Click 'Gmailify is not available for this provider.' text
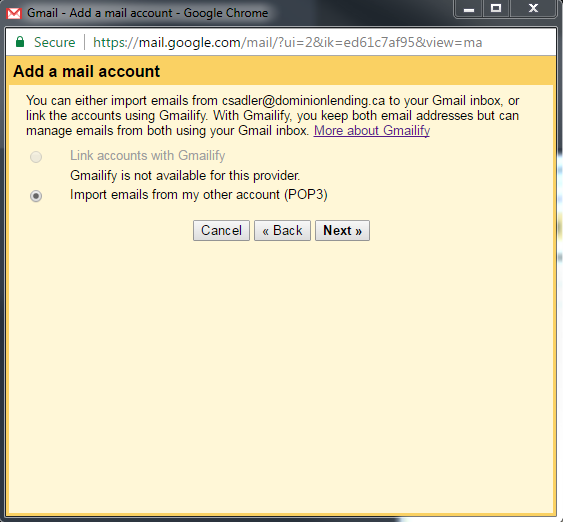This screenshot has height=522, width=563. click(185, 176)
